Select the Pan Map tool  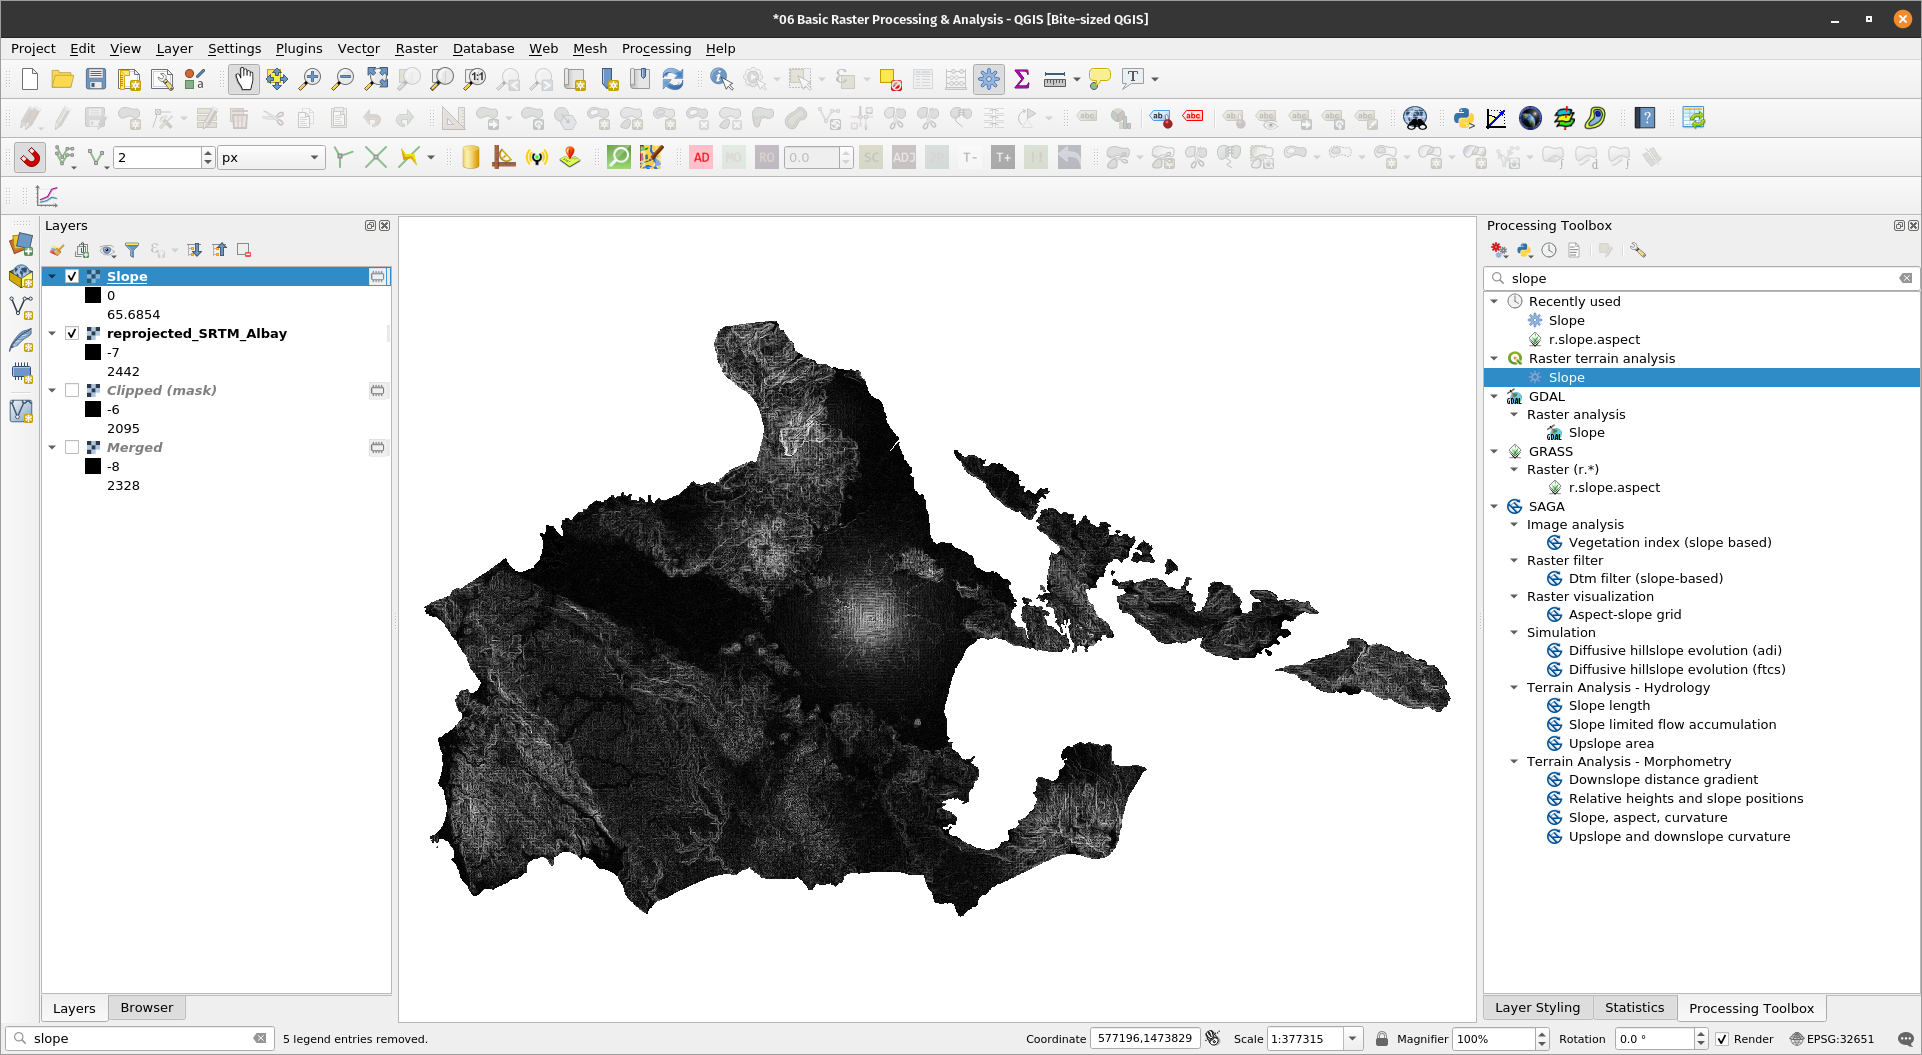point(243,79)
